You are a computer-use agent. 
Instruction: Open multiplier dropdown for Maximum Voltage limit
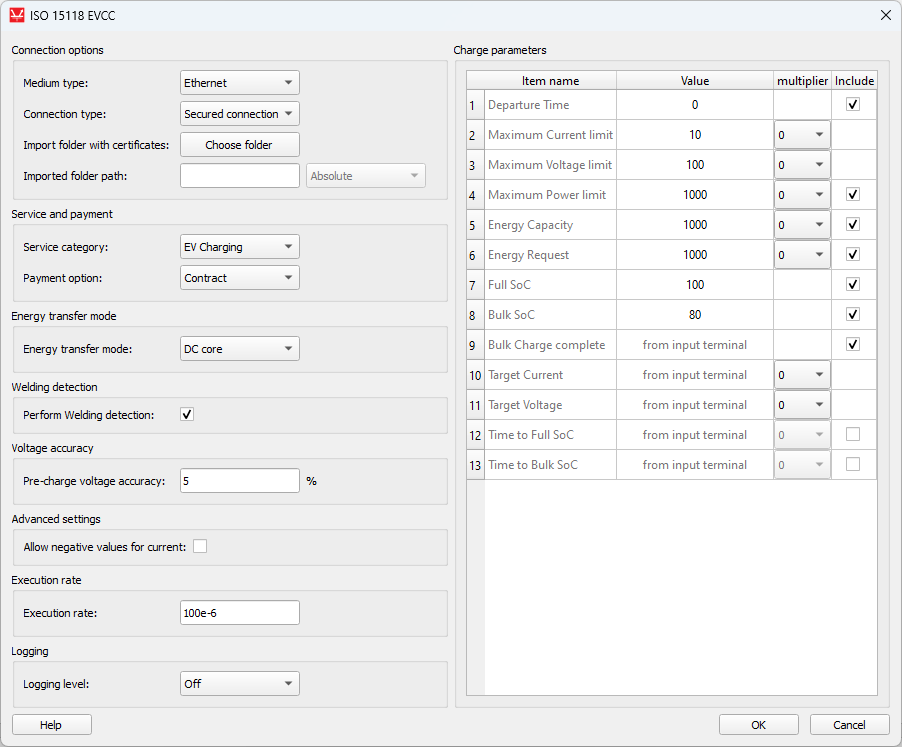[802, 165]
